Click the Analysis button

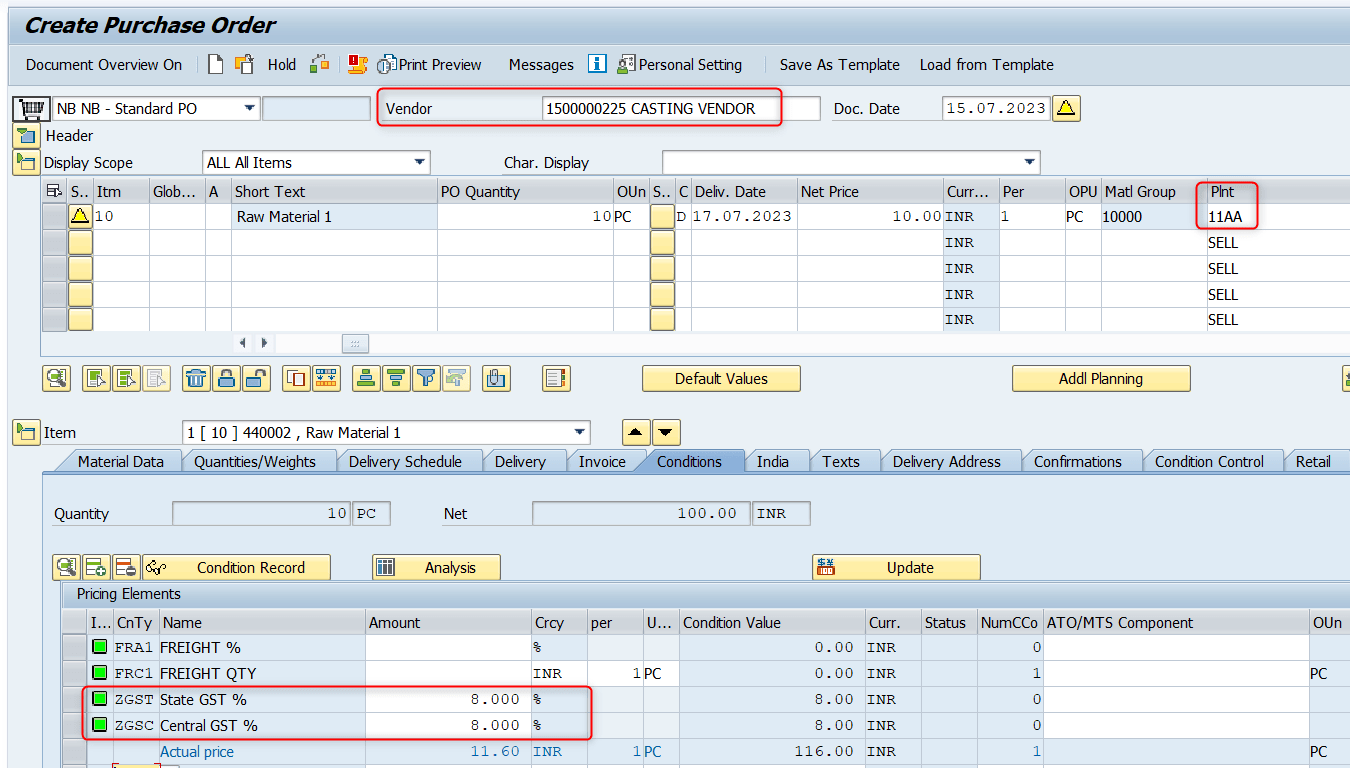pos(436,567)
